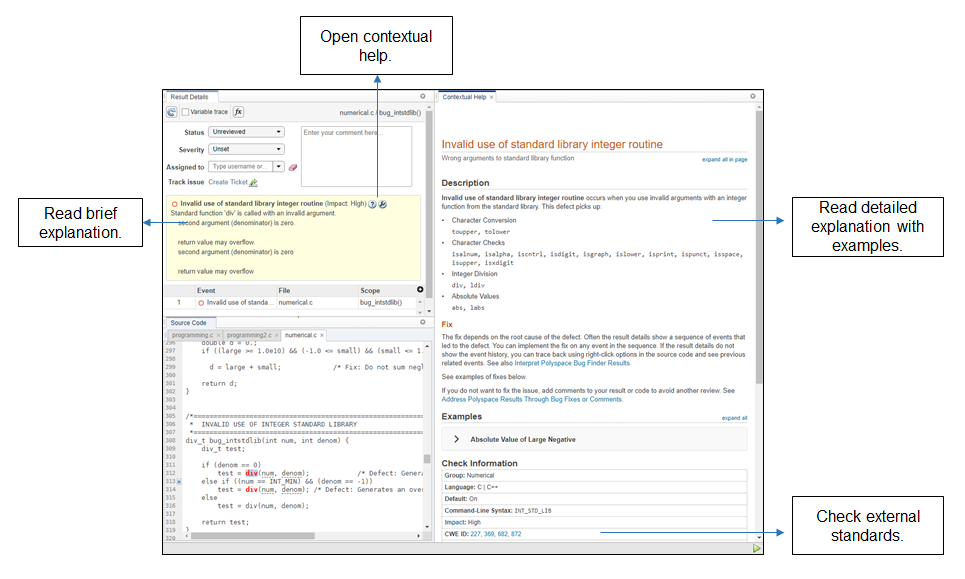
Task: Open the help question-mark icon next to defect title
Action: (372, 204)
